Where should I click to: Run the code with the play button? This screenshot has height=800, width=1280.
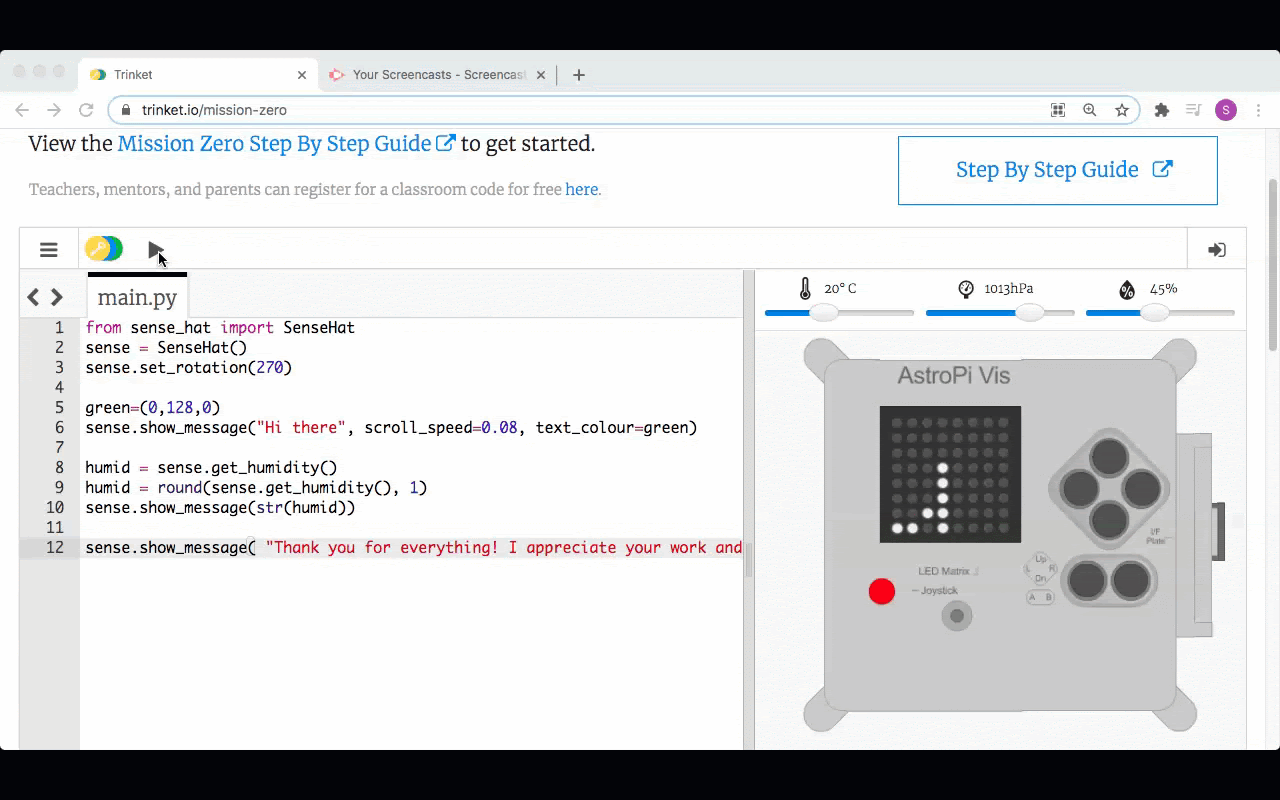click(x=155, y=250)
